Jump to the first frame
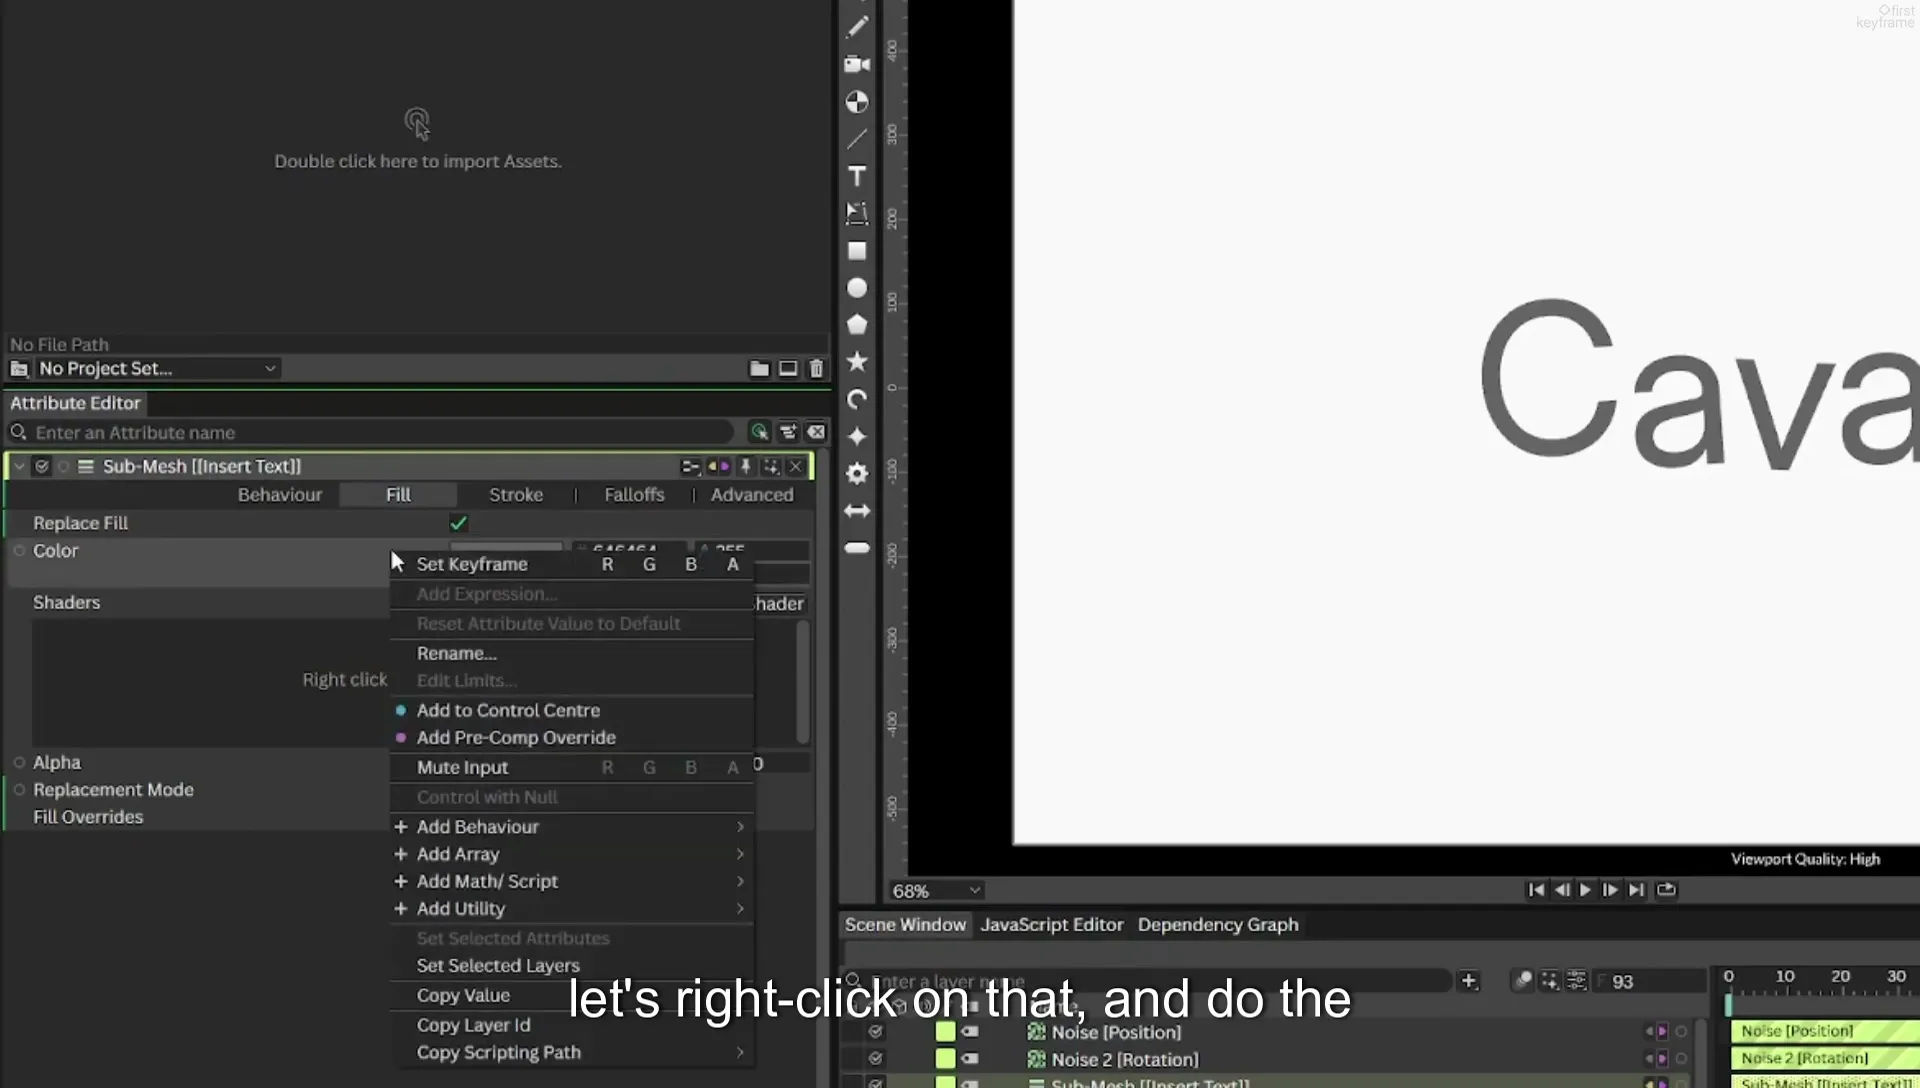Screen dimensions: 1920x1088 point(1536,890)
